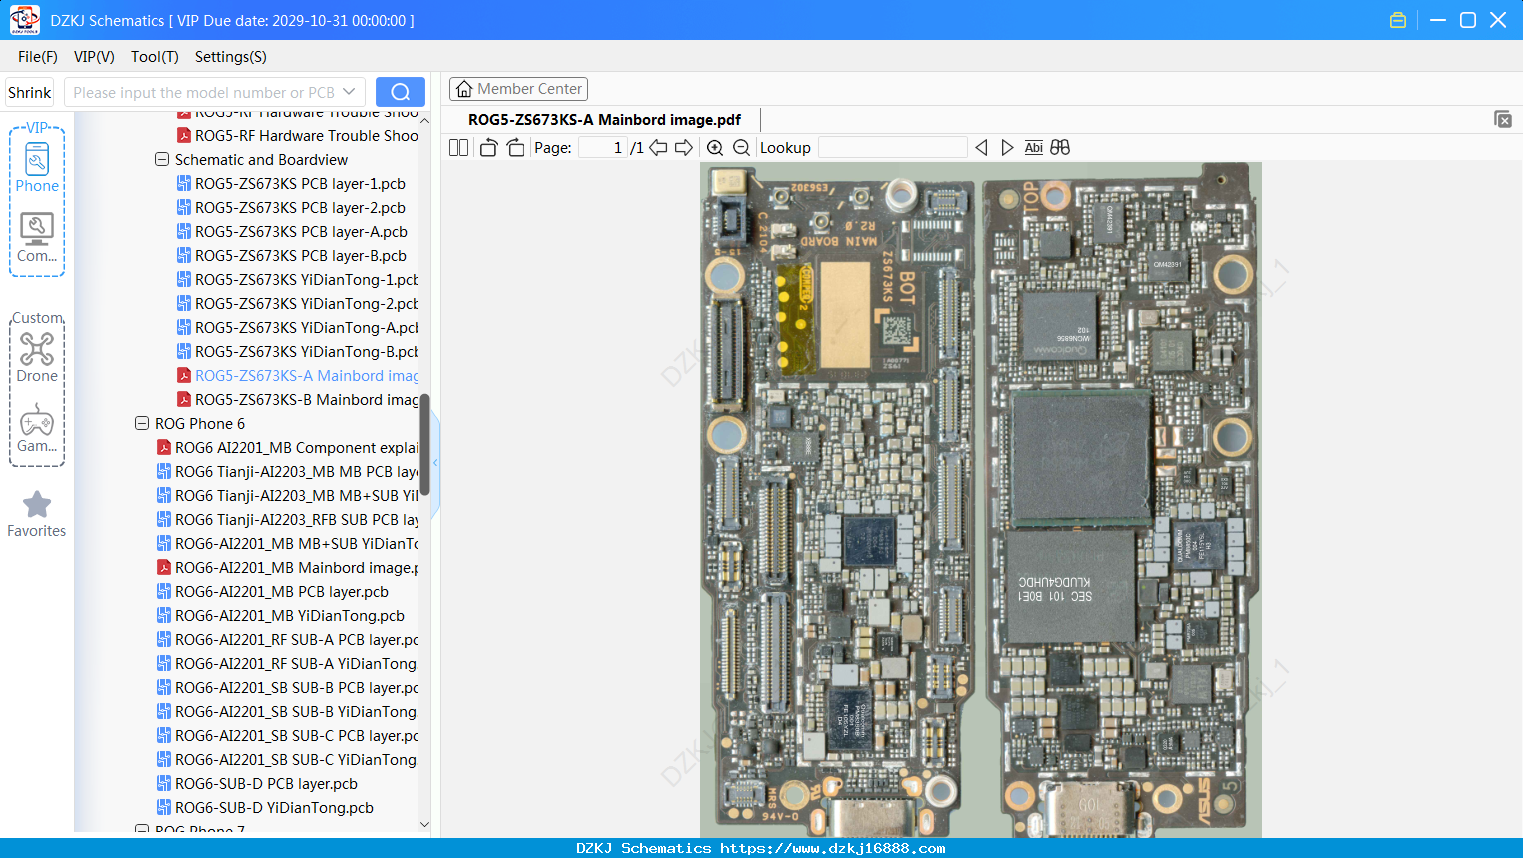Open ROG5-ZS673KS PCB layer-2.pcb
The width and height of the screenshot is (1523, 858).
click(x=300, y=208)
